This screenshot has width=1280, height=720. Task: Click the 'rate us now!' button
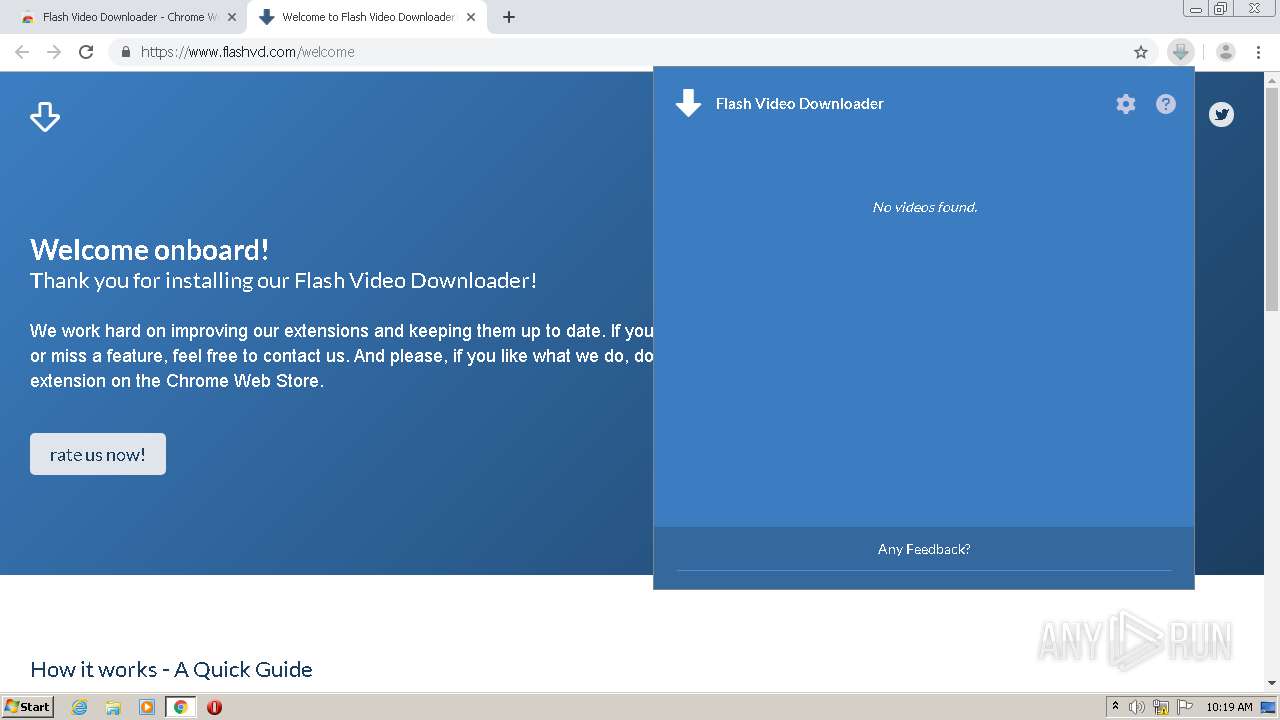tap(98, 454)
